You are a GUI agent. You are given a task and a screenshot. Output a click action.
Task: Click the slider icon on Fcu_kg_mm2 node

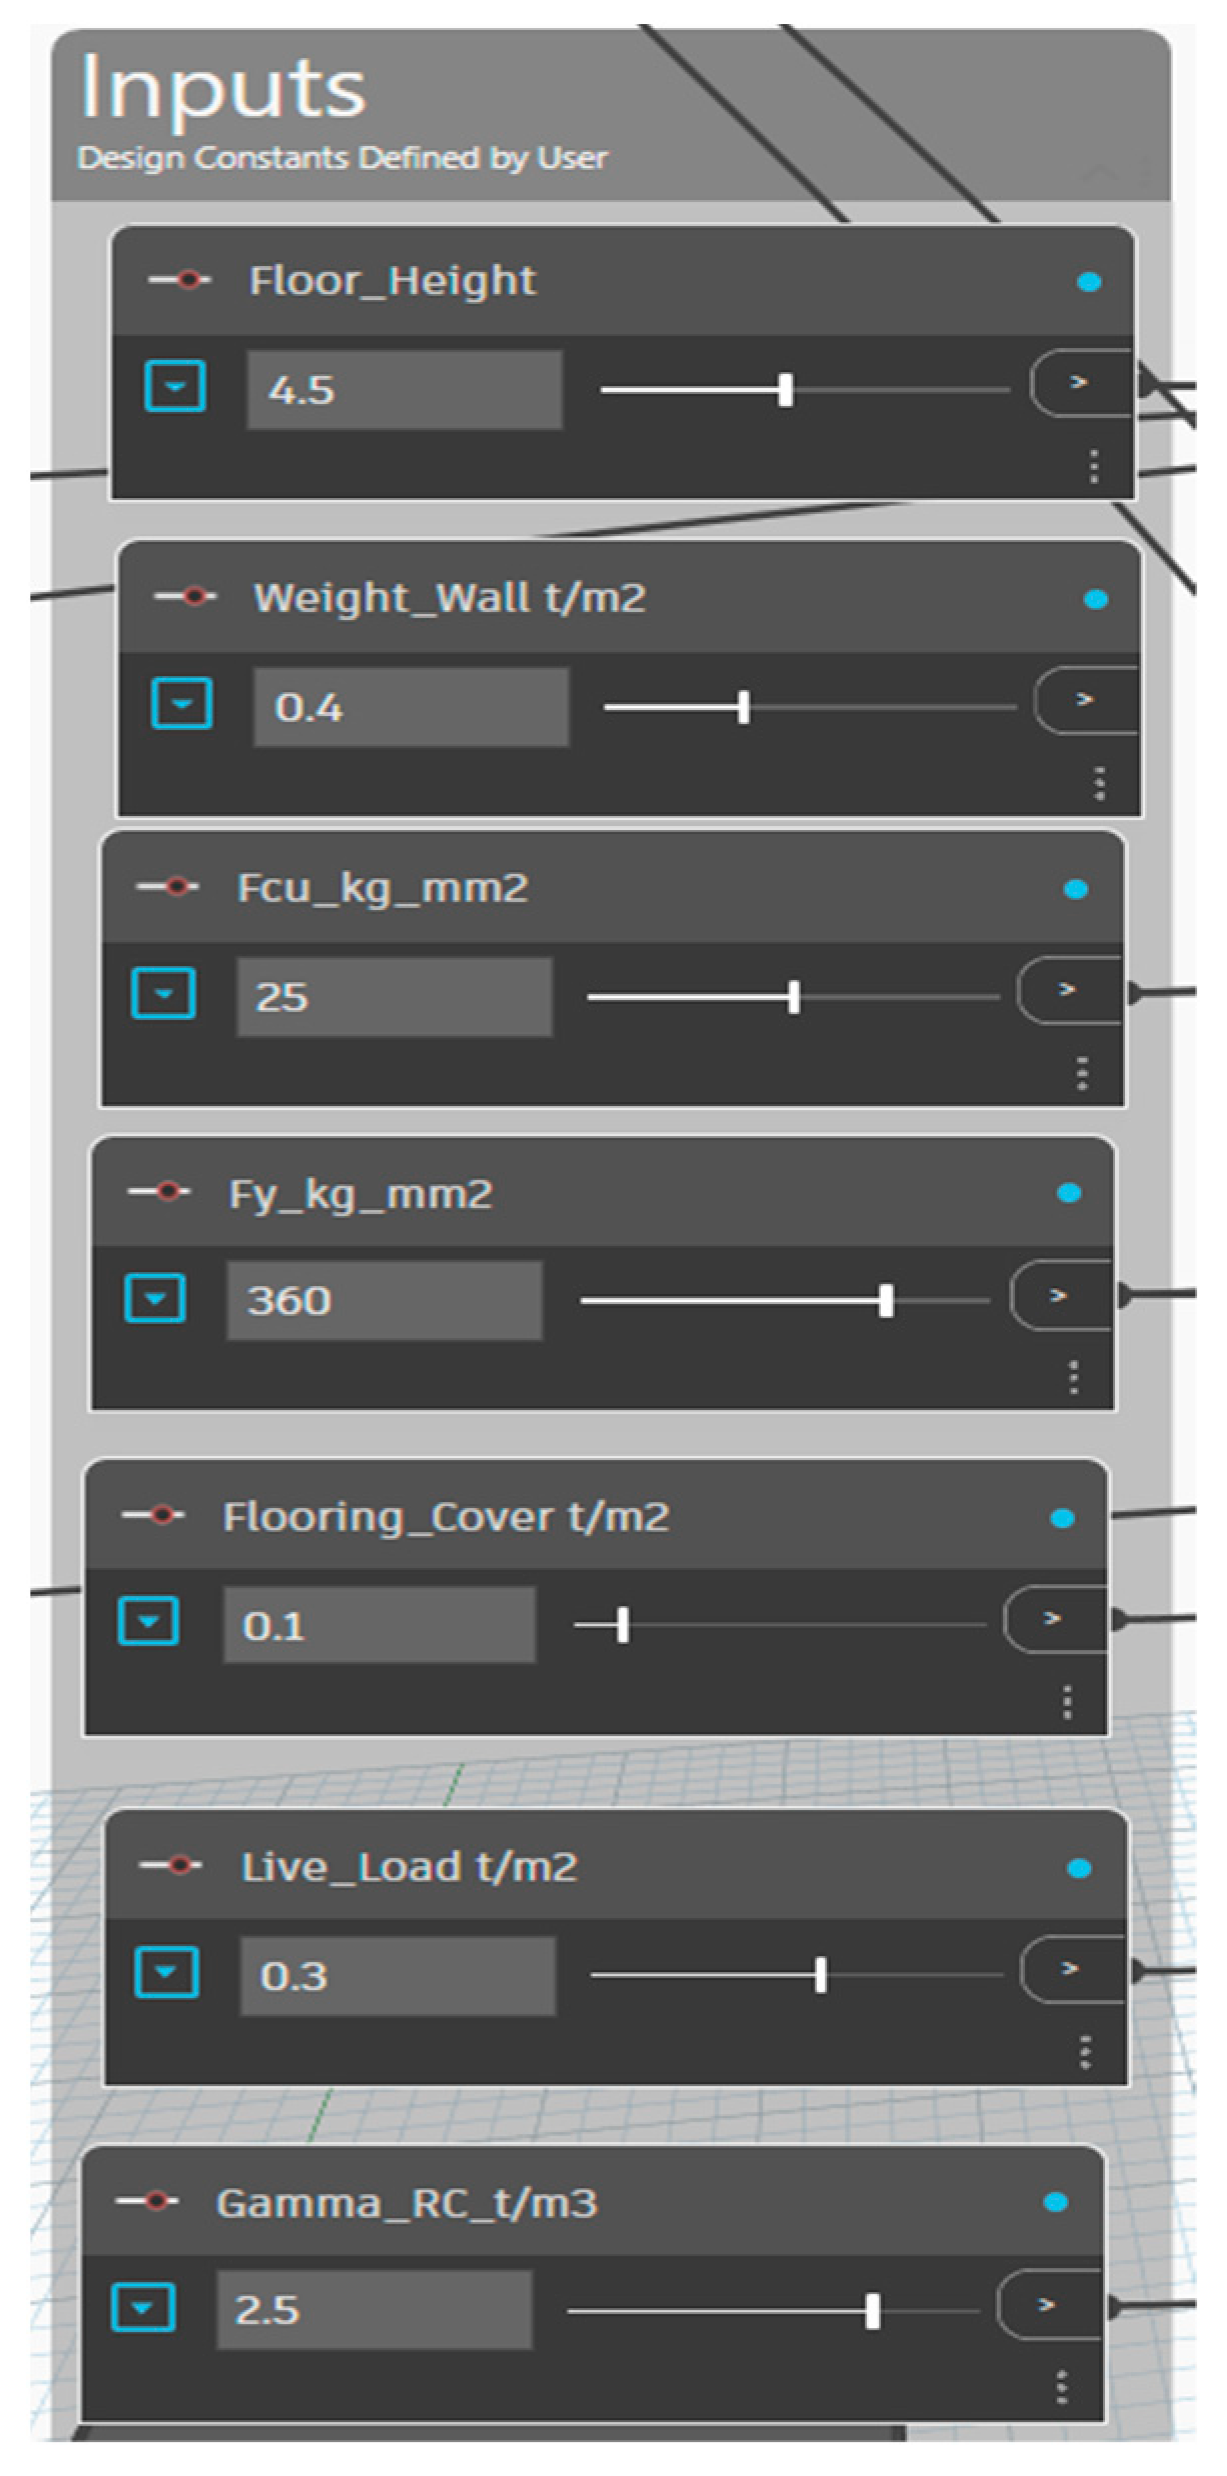[167, 887]
